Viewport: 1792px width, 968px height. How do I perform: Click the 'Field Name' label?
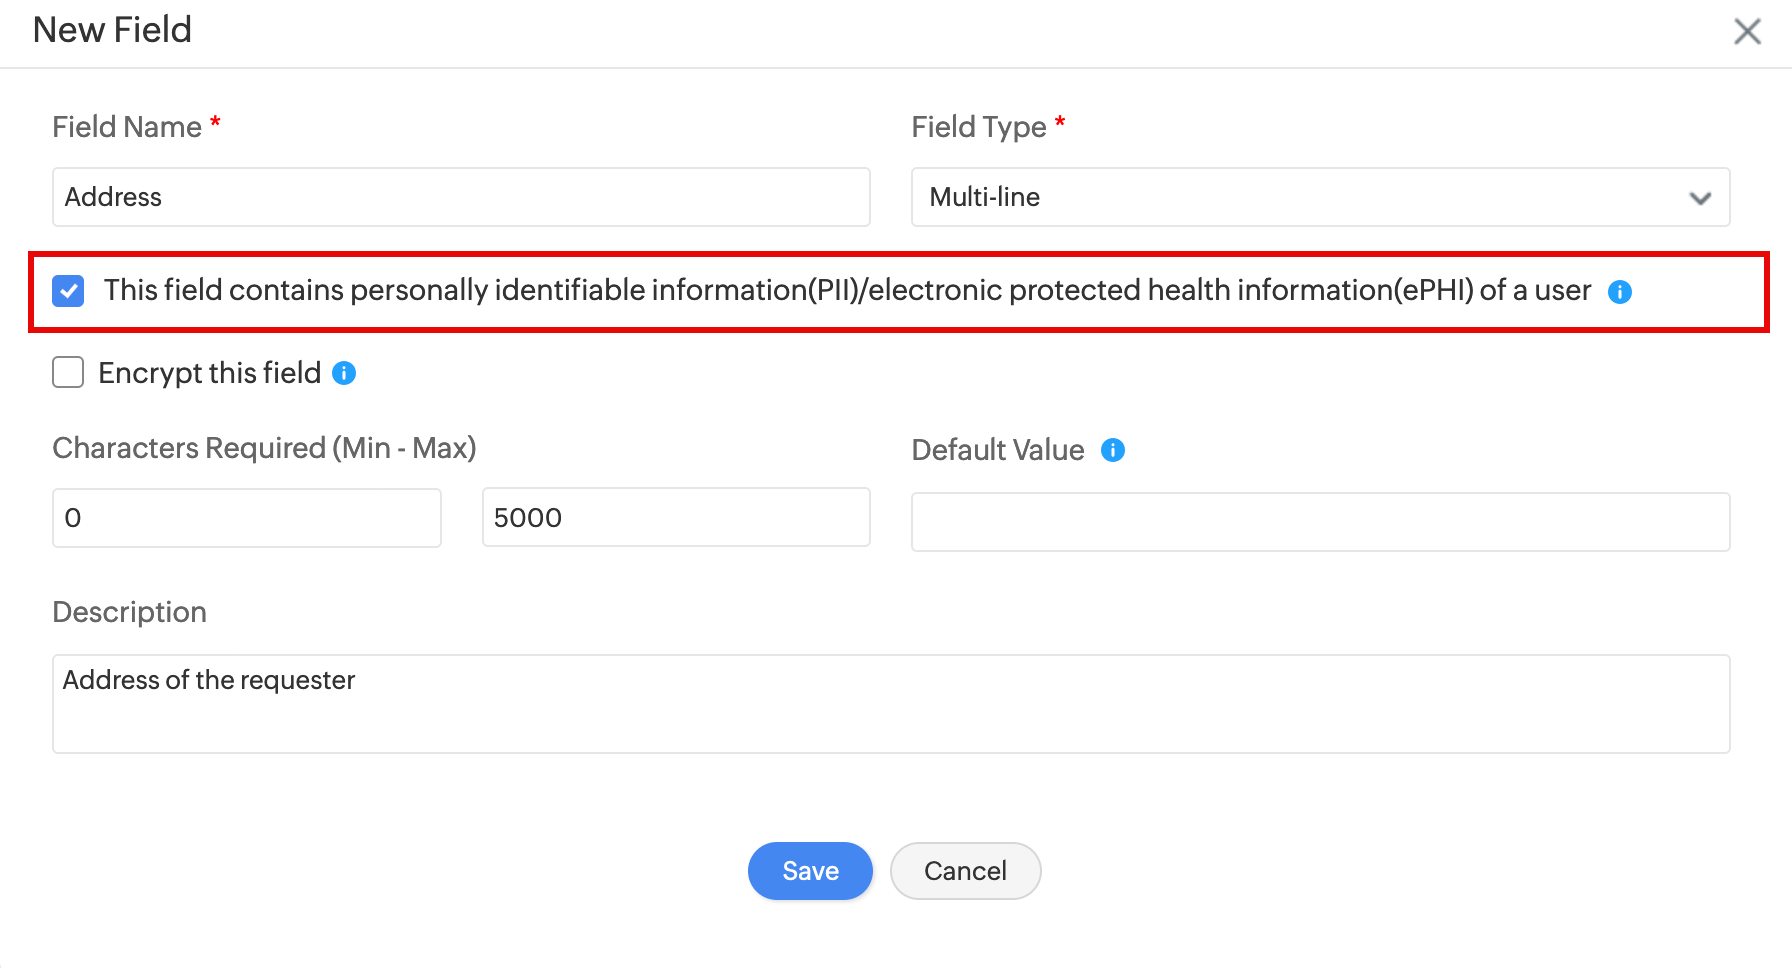click(x=127, y=127)
